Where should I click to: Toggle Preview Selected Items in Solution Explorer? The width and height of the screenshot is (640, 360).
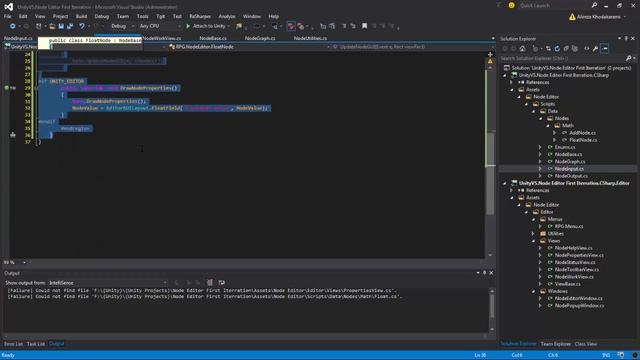(605, 49)
